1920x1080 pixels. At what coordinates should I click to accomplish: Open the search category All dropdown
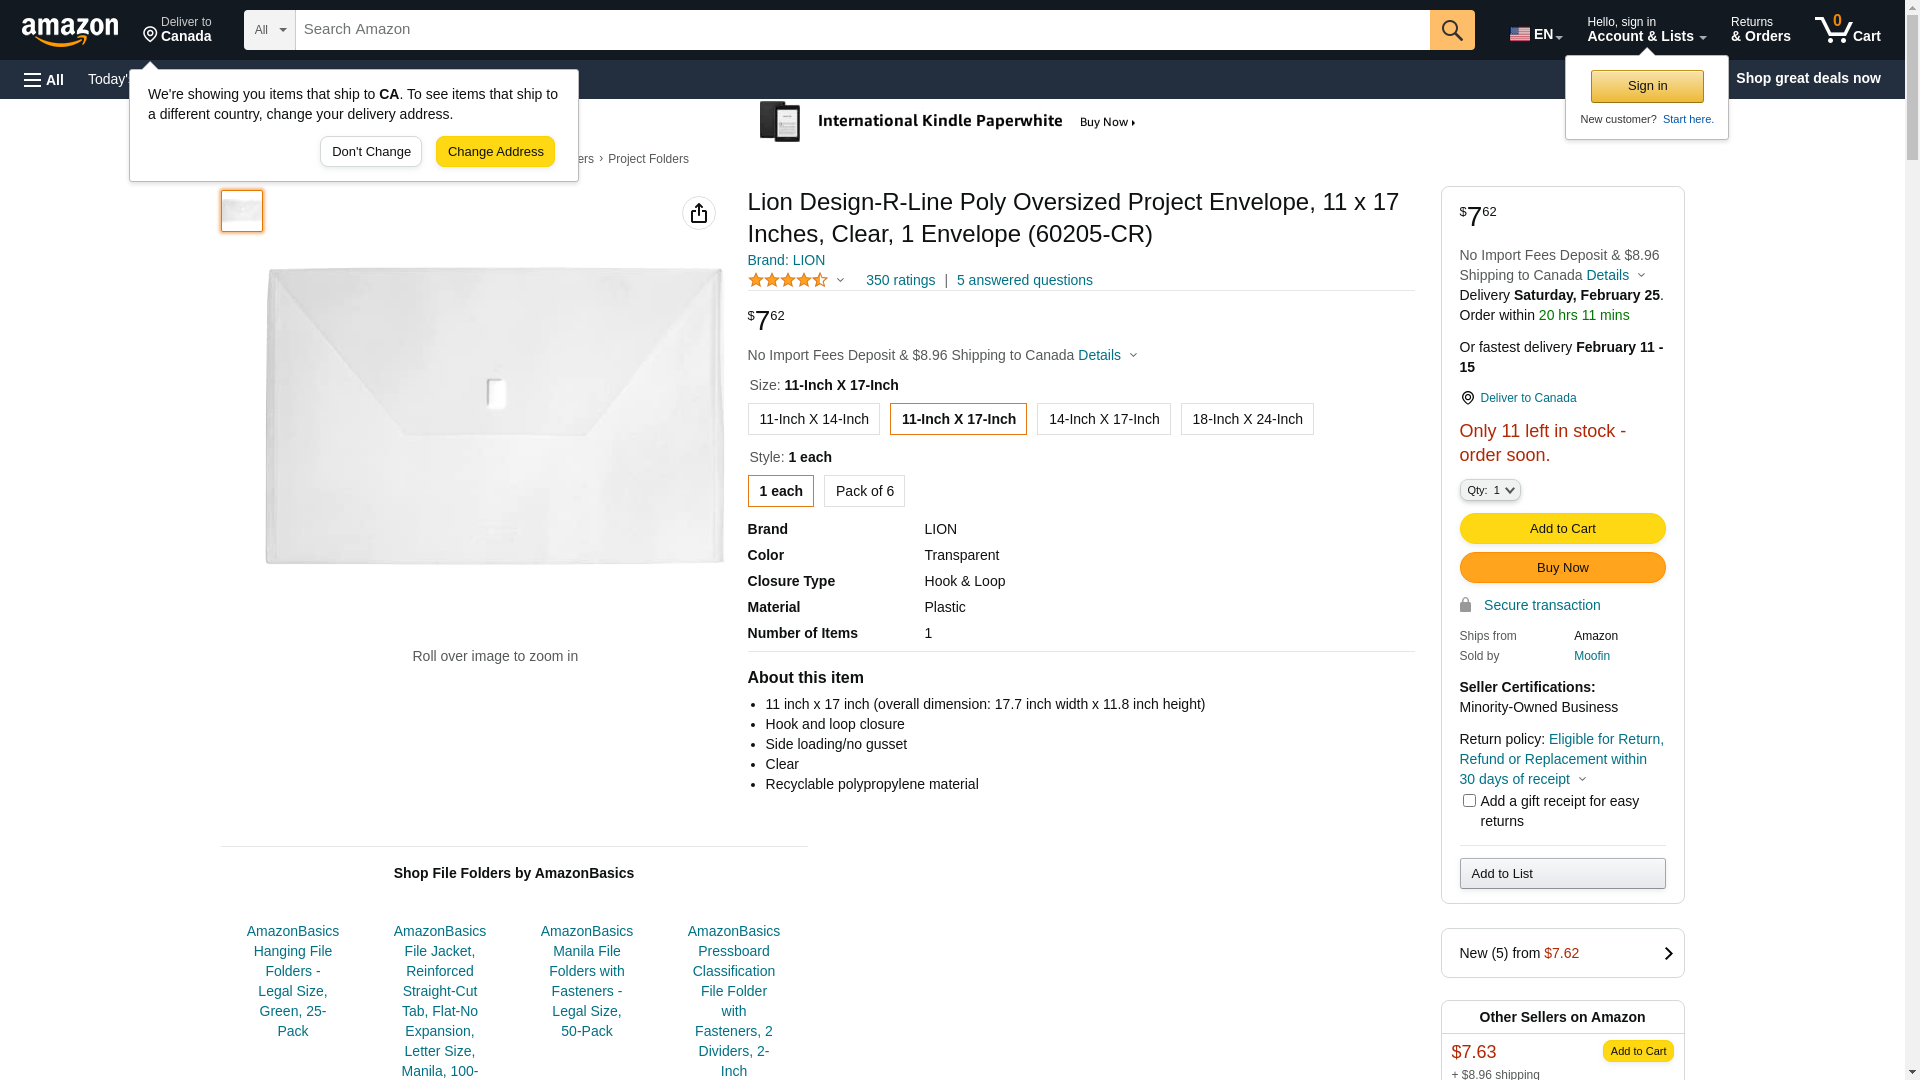269,30
